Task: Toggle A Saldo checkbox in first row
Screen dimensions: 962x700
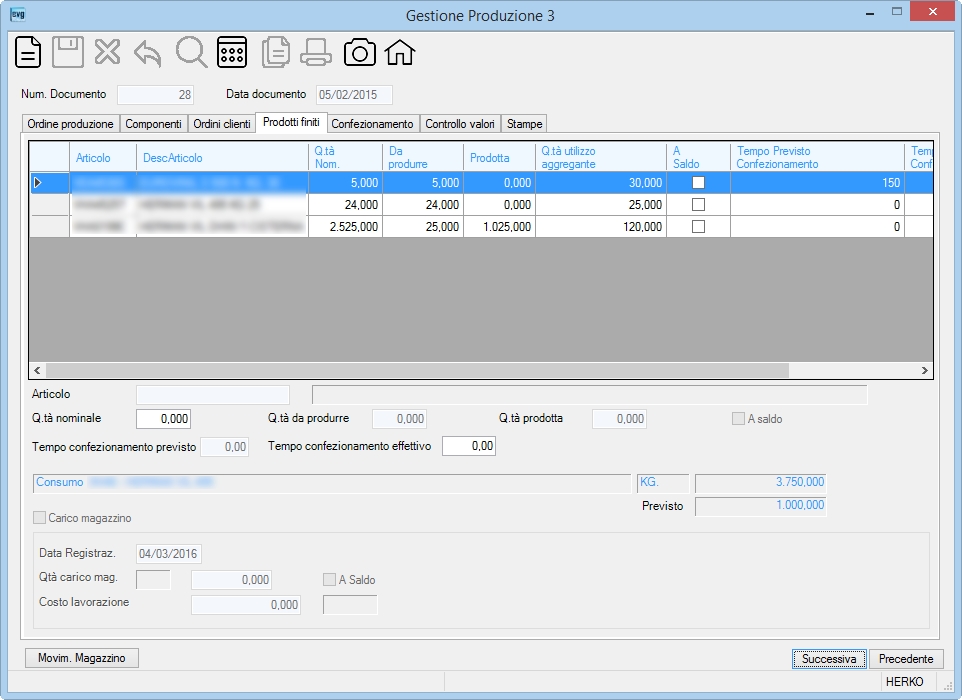Action: (698, 183)
